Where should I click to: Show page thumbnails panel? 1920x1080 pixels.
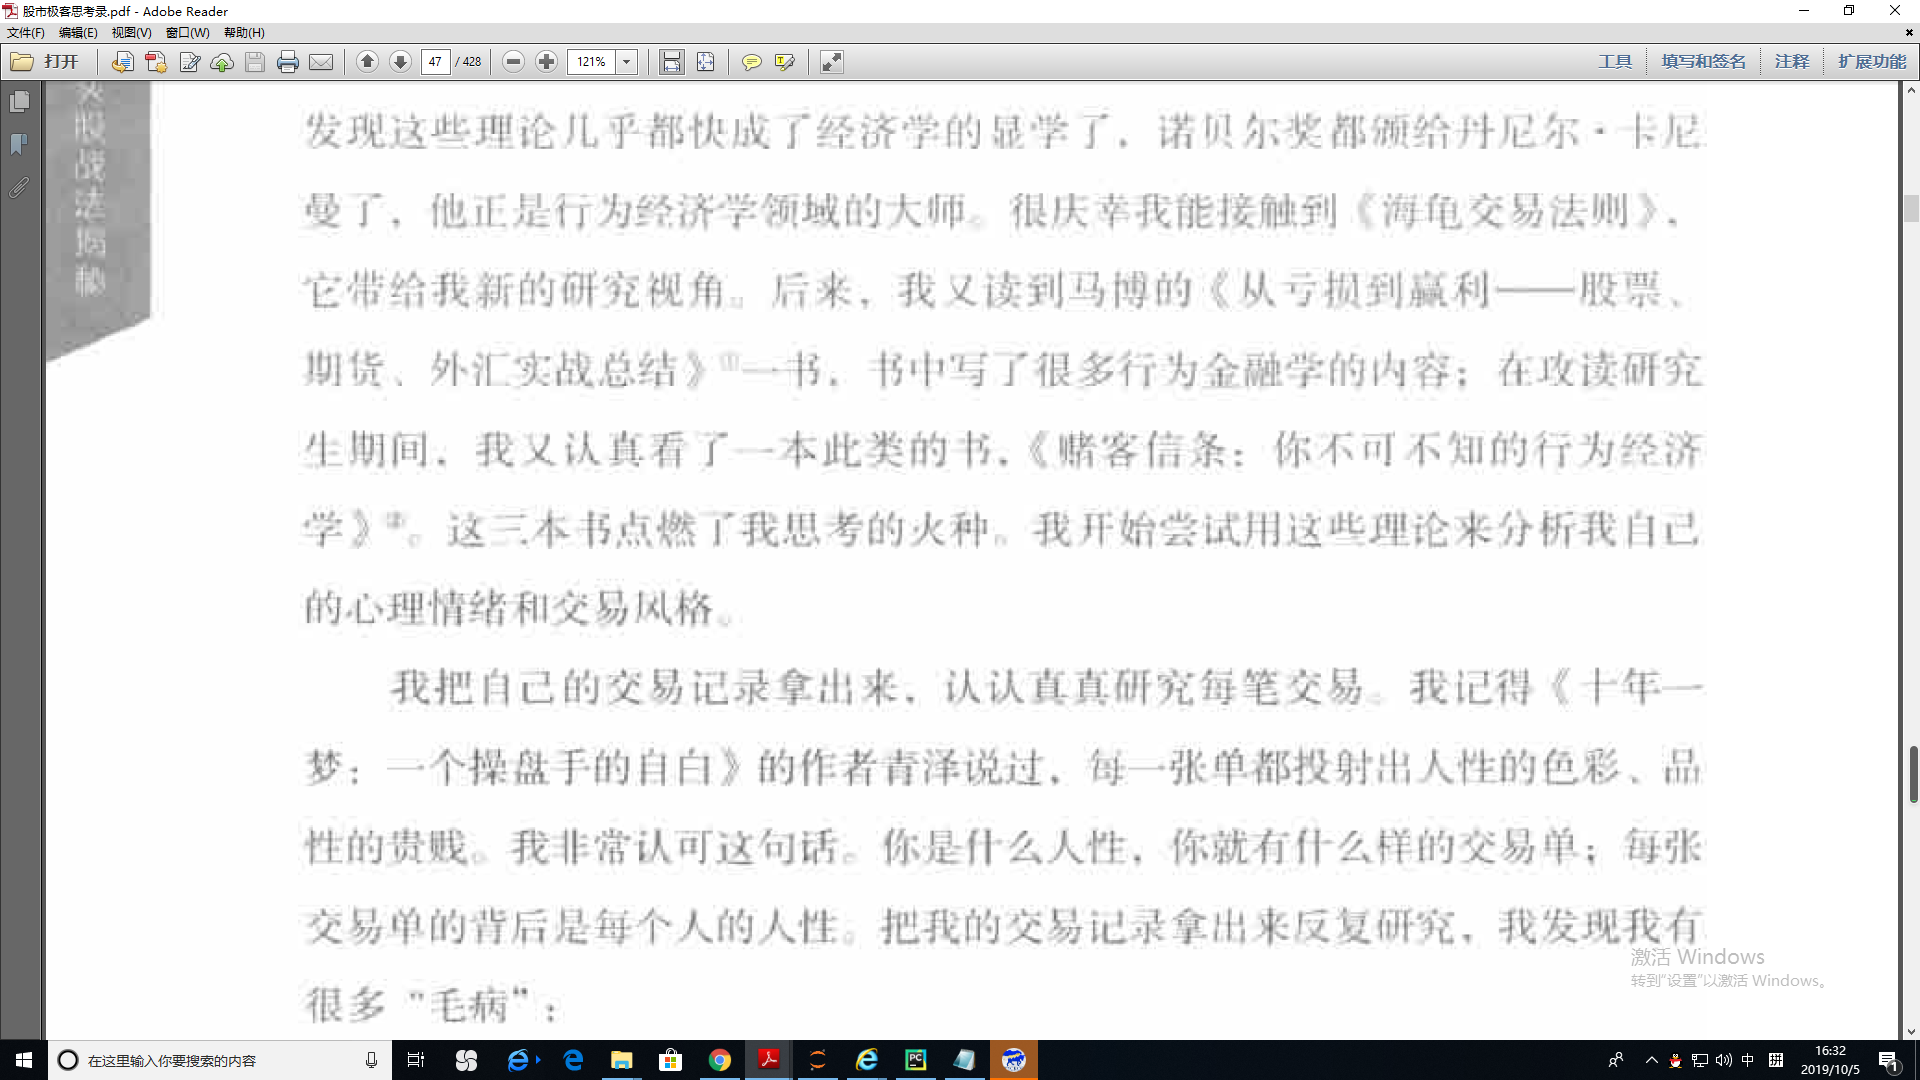[x=19, y=102]
